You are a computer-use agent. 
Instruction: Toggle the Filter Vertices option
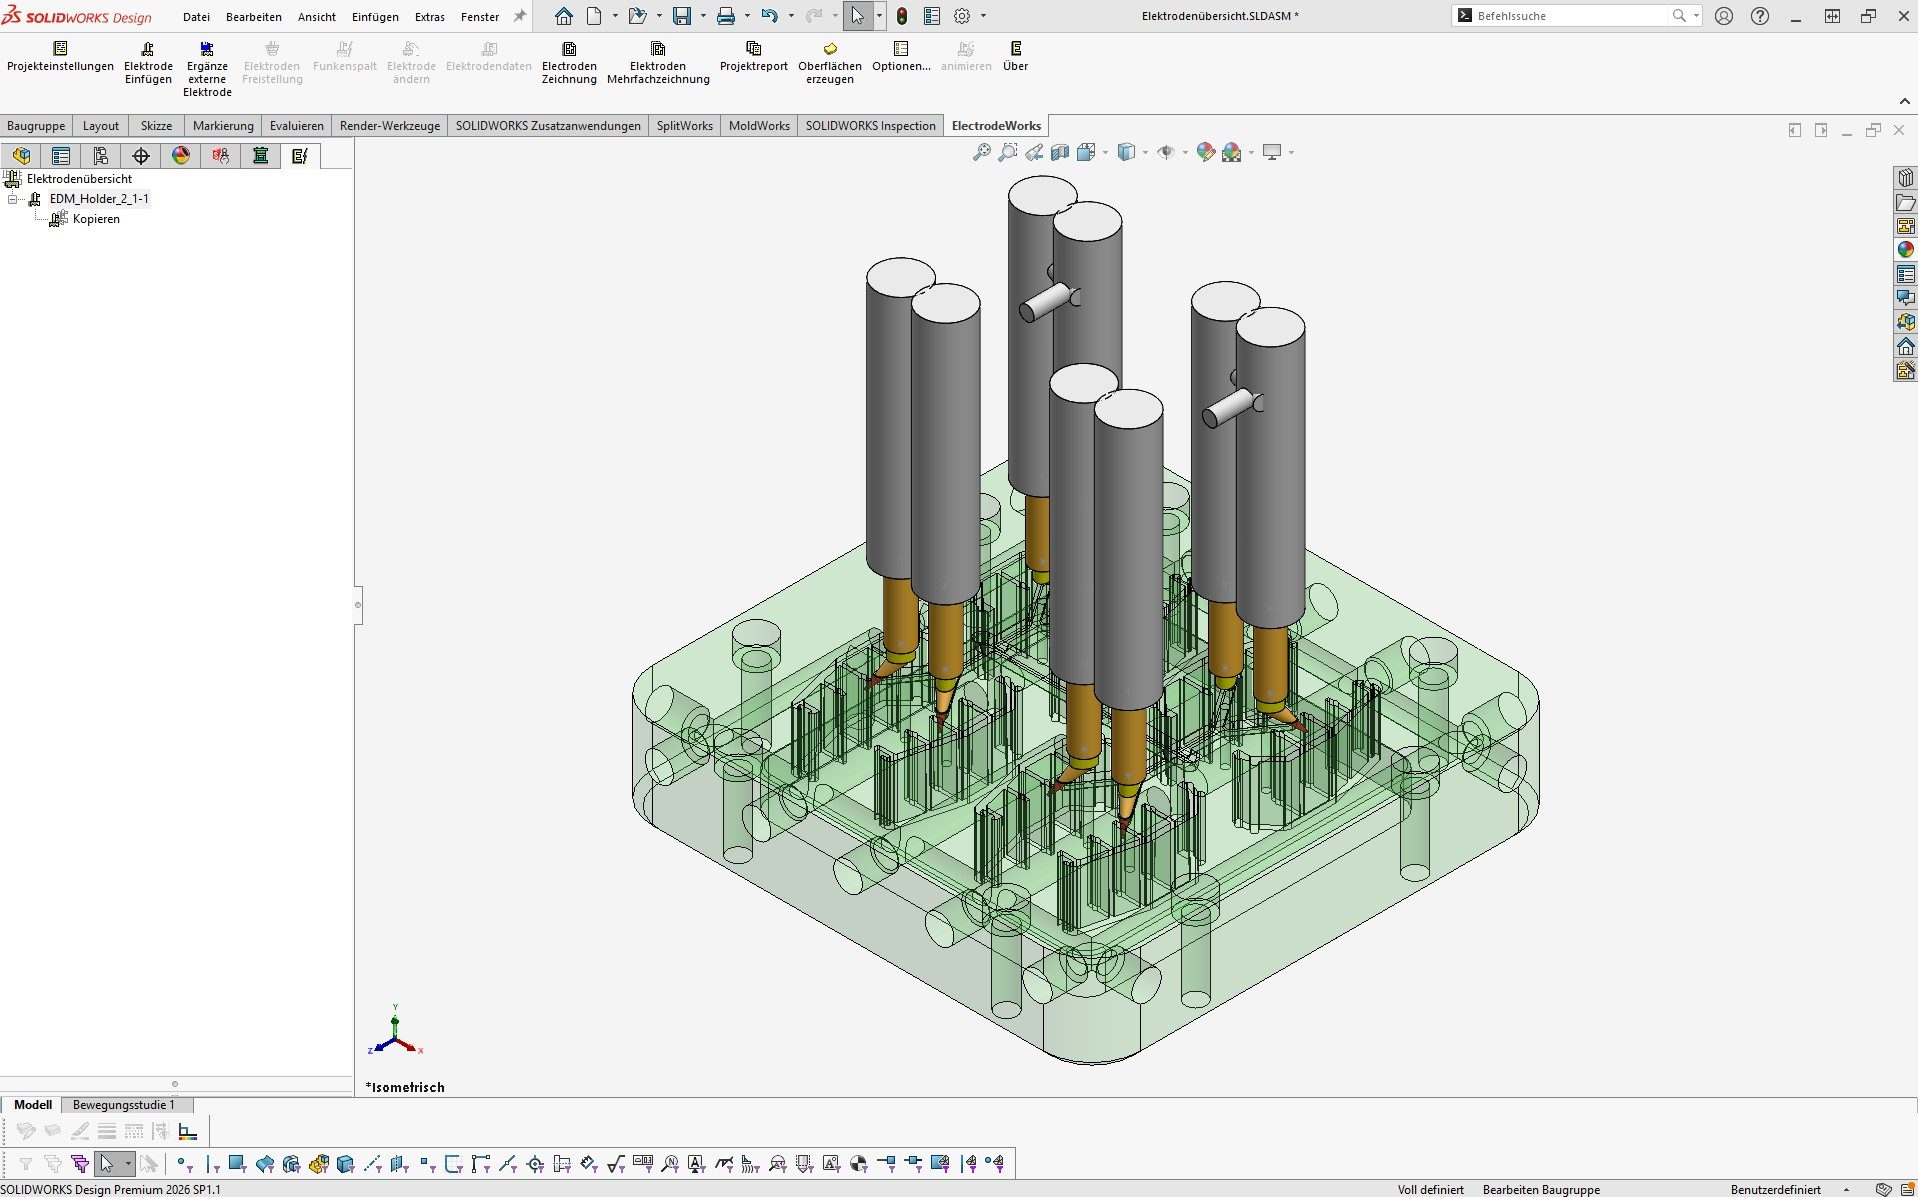[184, 1164]
